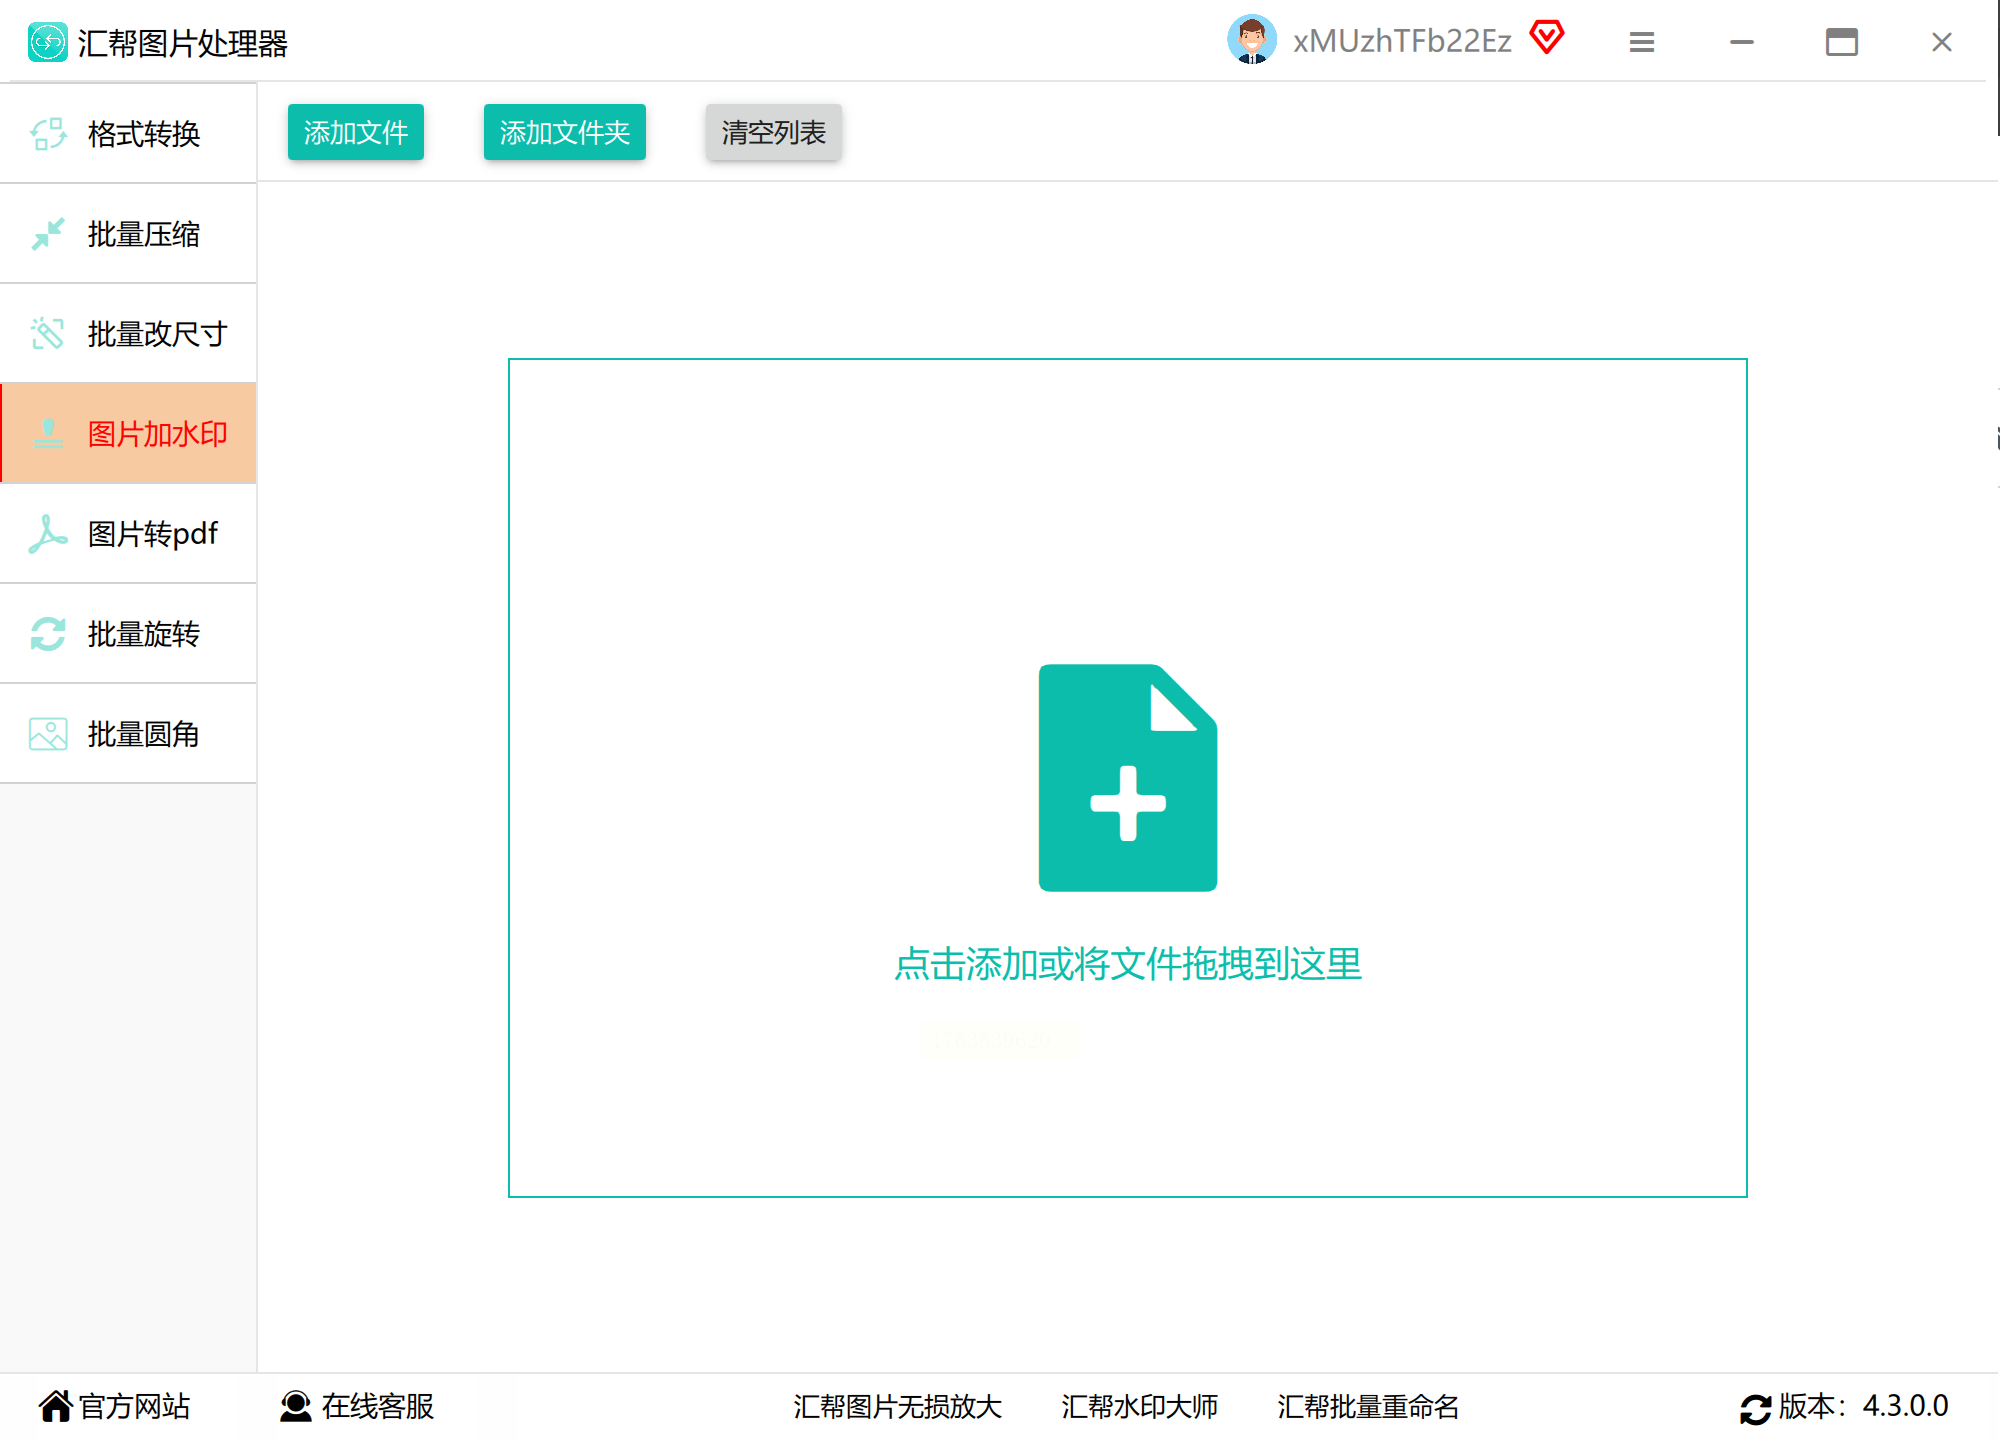Click the batch rounded-corner picture icon
Viewport: 2000px width, 1440px height.
[x=48, y=734]
